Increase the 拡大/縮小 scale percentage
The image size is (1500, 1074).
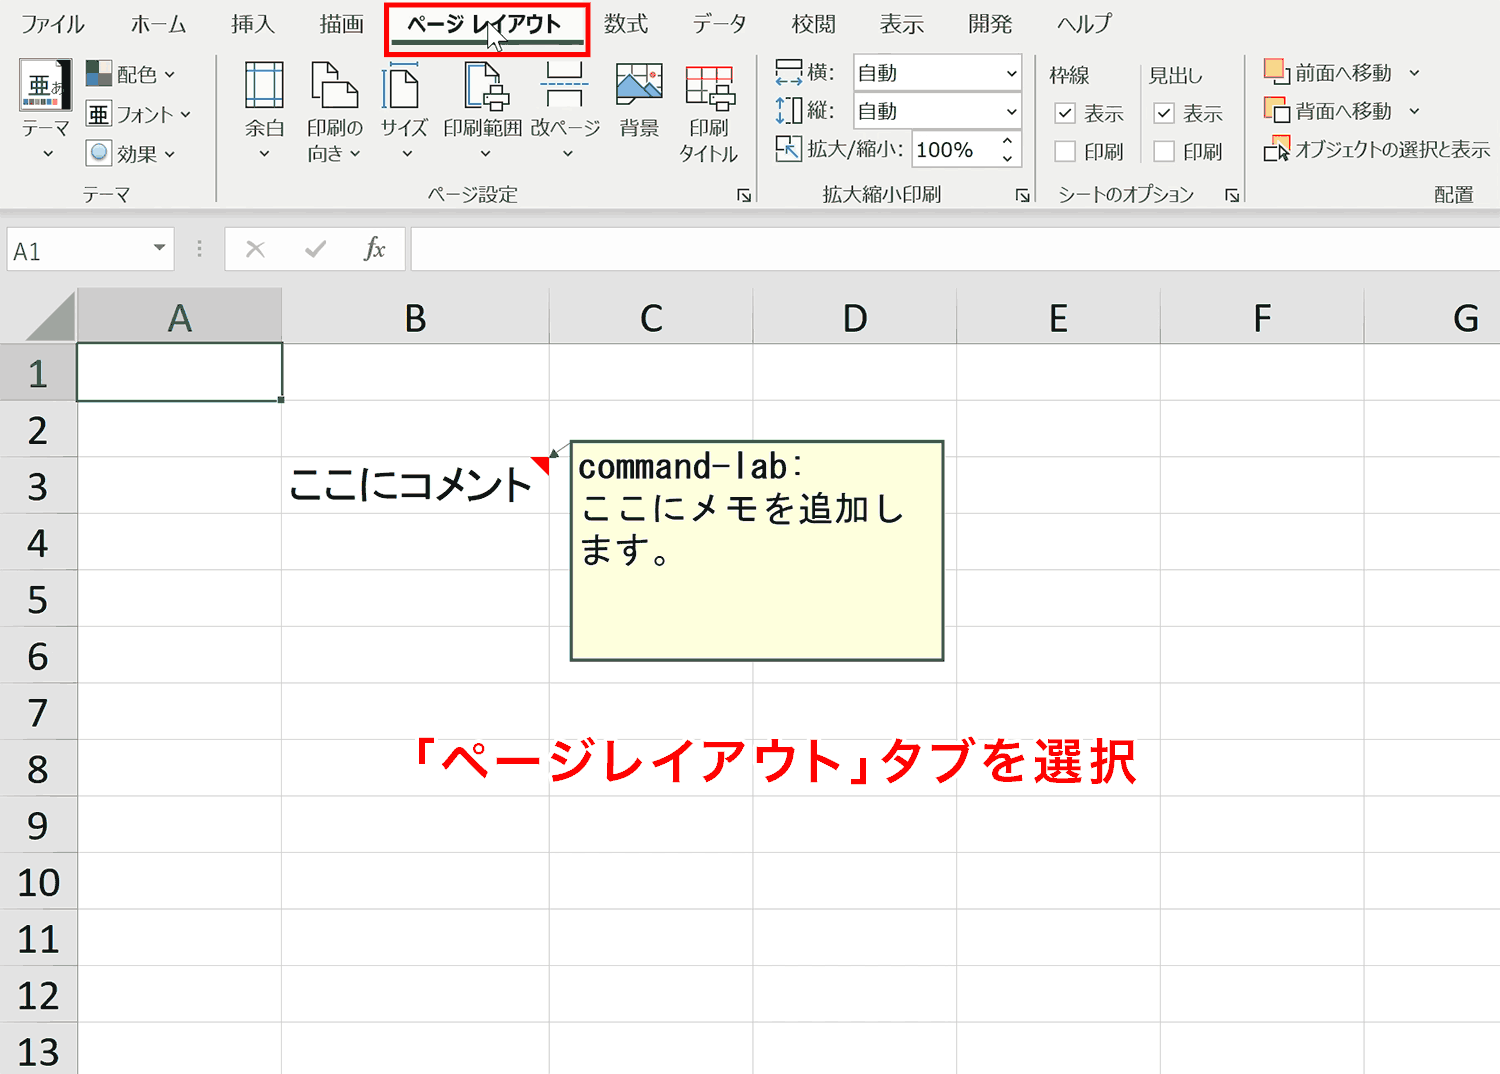(1008, 141)
